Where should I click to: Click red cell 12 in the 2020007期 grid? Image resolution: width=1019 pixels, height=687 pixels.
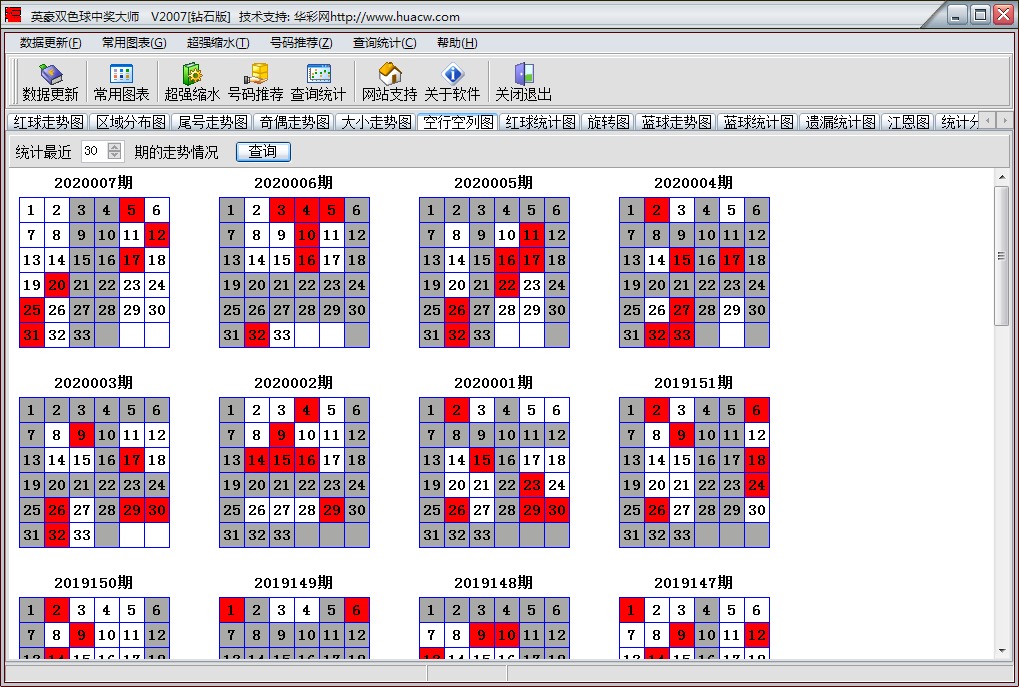[x=157, y=235]
